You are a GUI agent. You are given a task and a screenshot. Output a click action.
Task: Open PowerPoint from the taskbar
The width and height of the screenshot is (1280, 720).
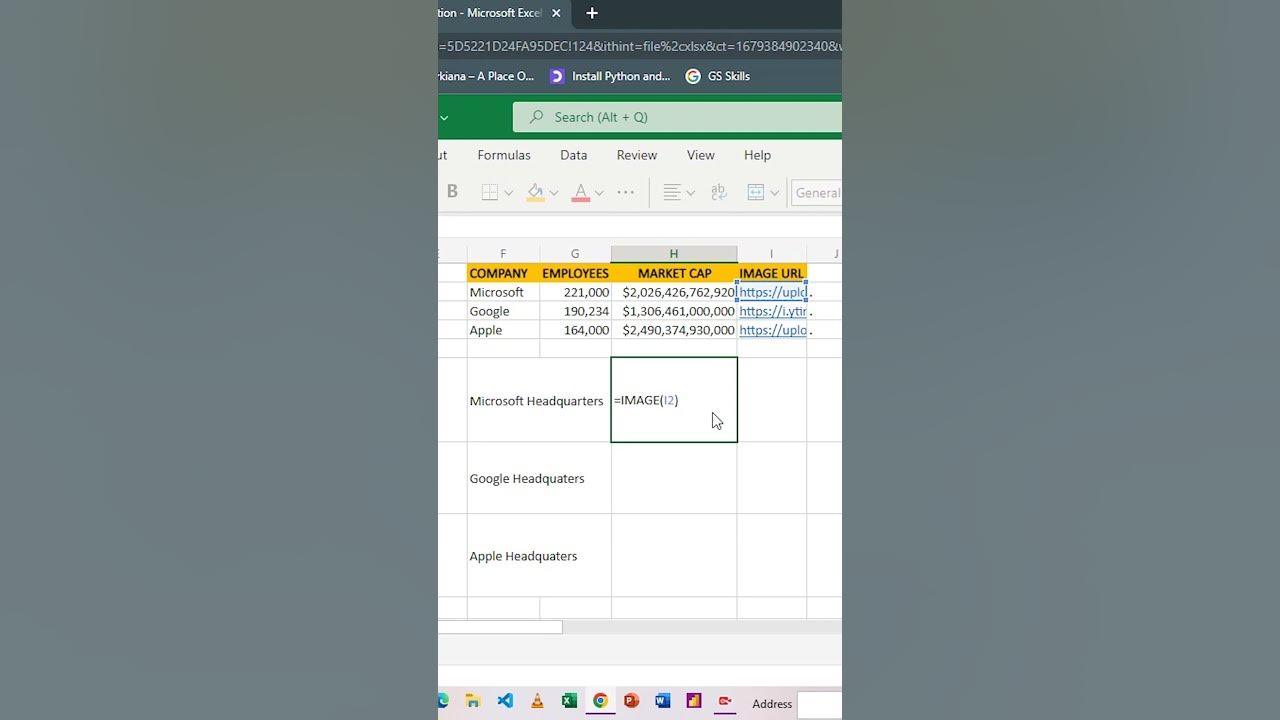[631, 701]
